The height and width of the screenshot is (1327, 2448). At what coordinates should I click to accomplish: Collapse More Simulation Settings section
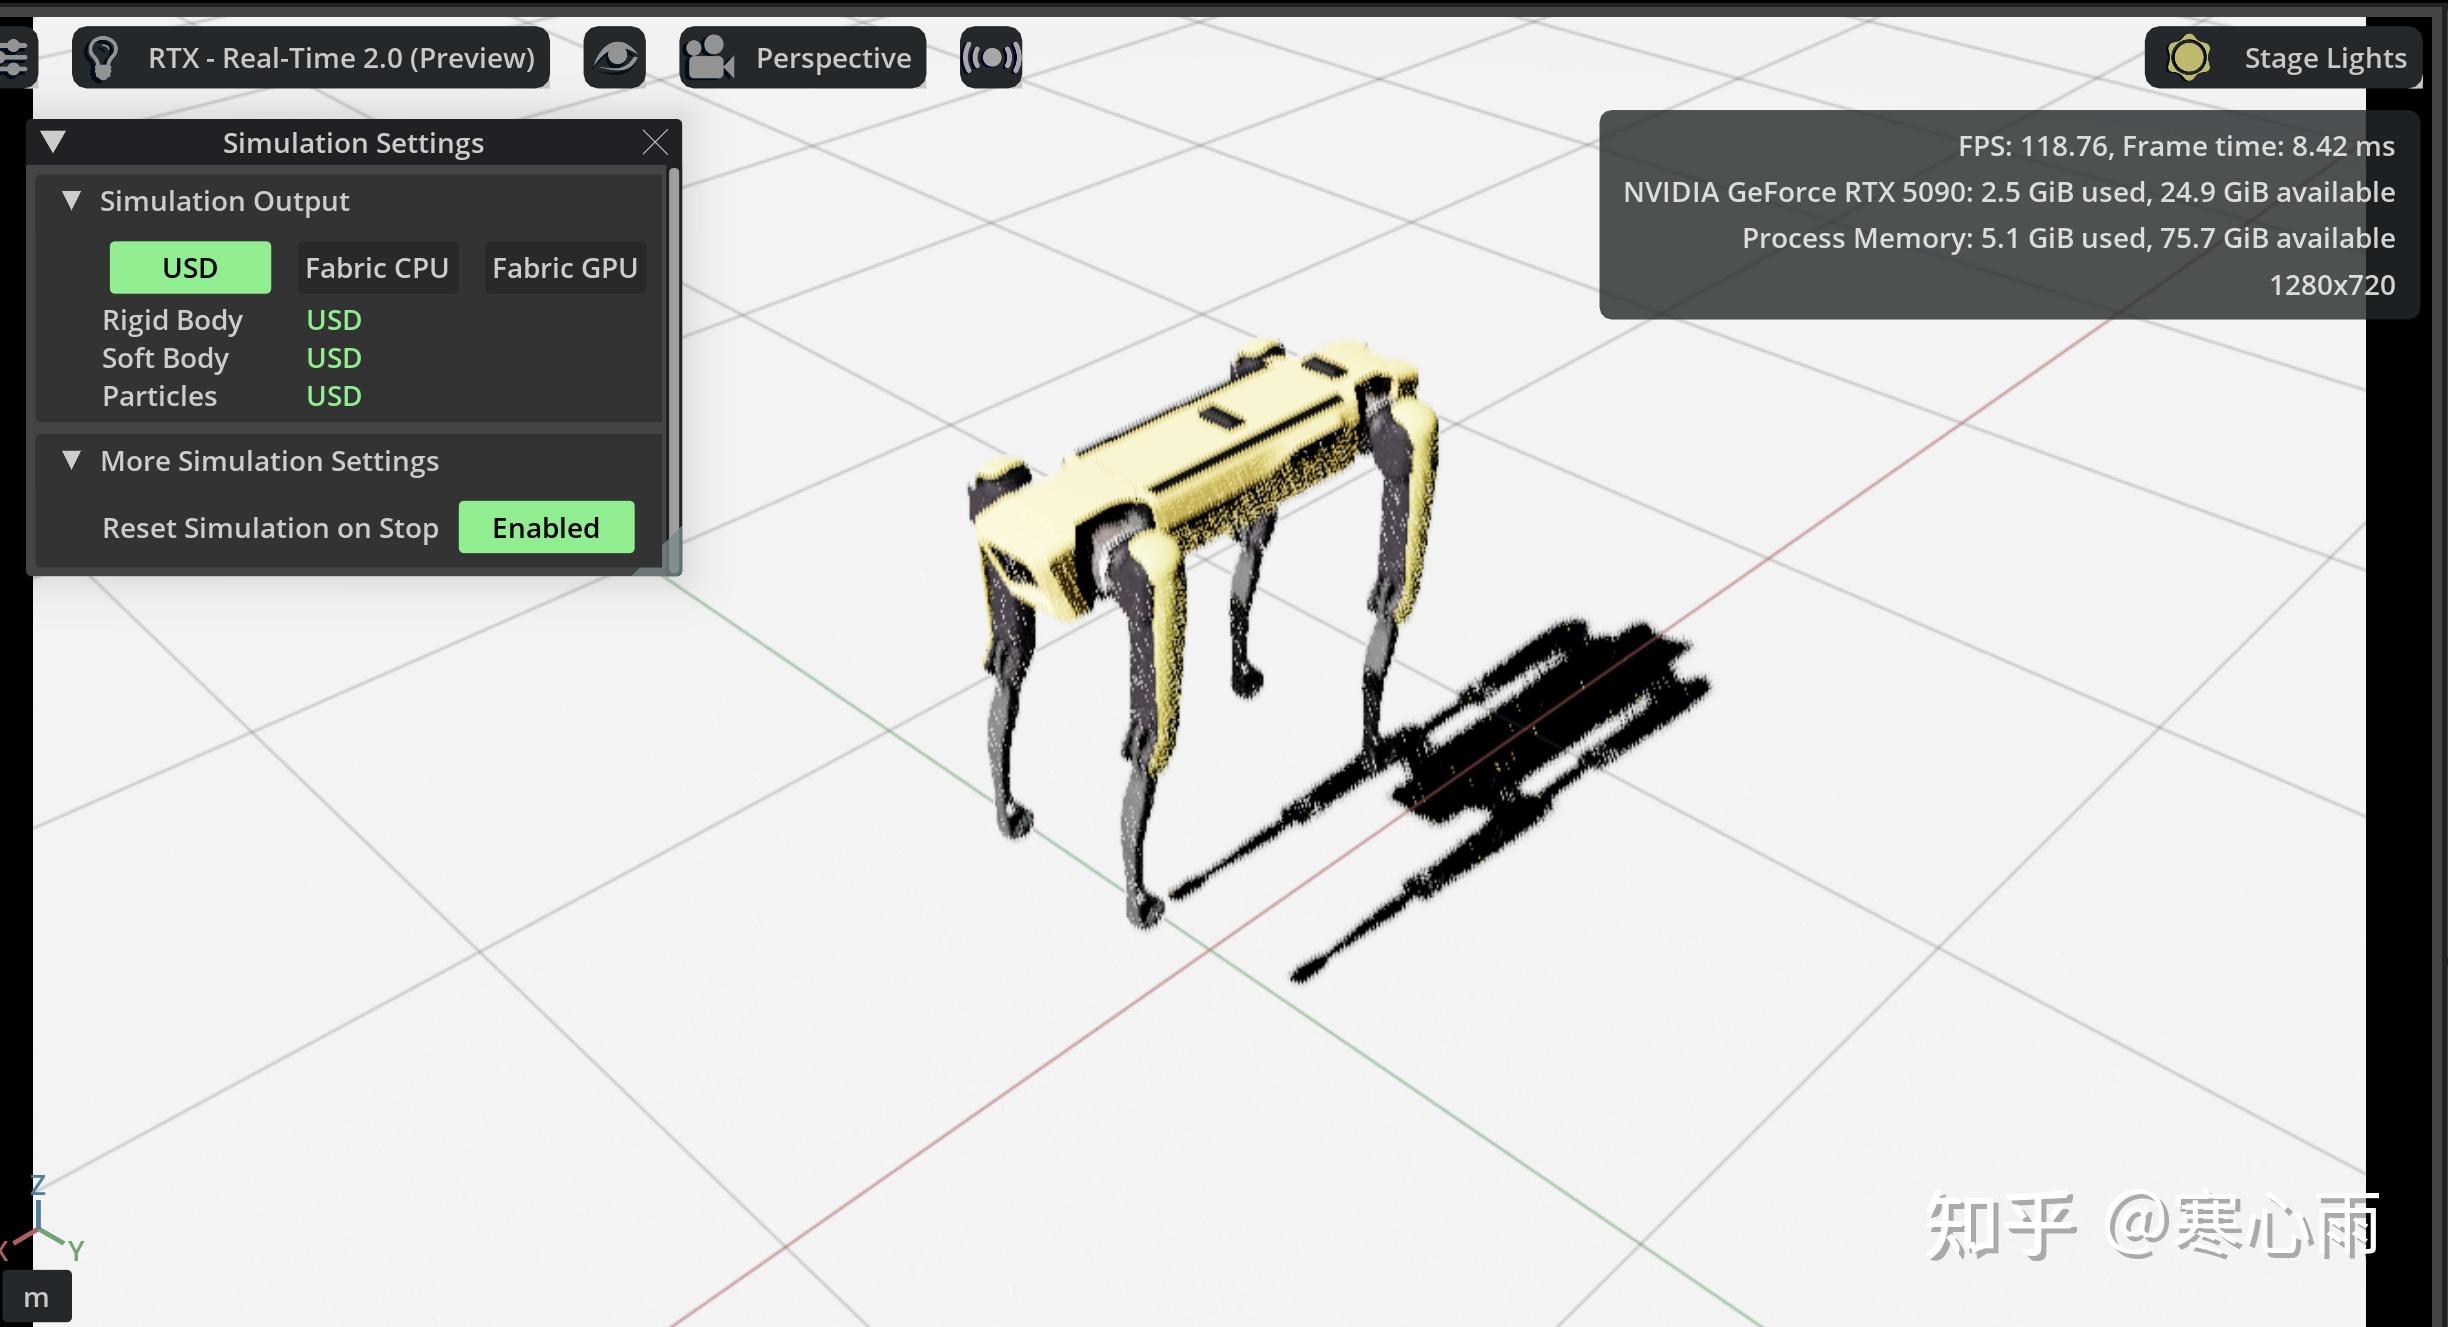[x=71, y=460]
